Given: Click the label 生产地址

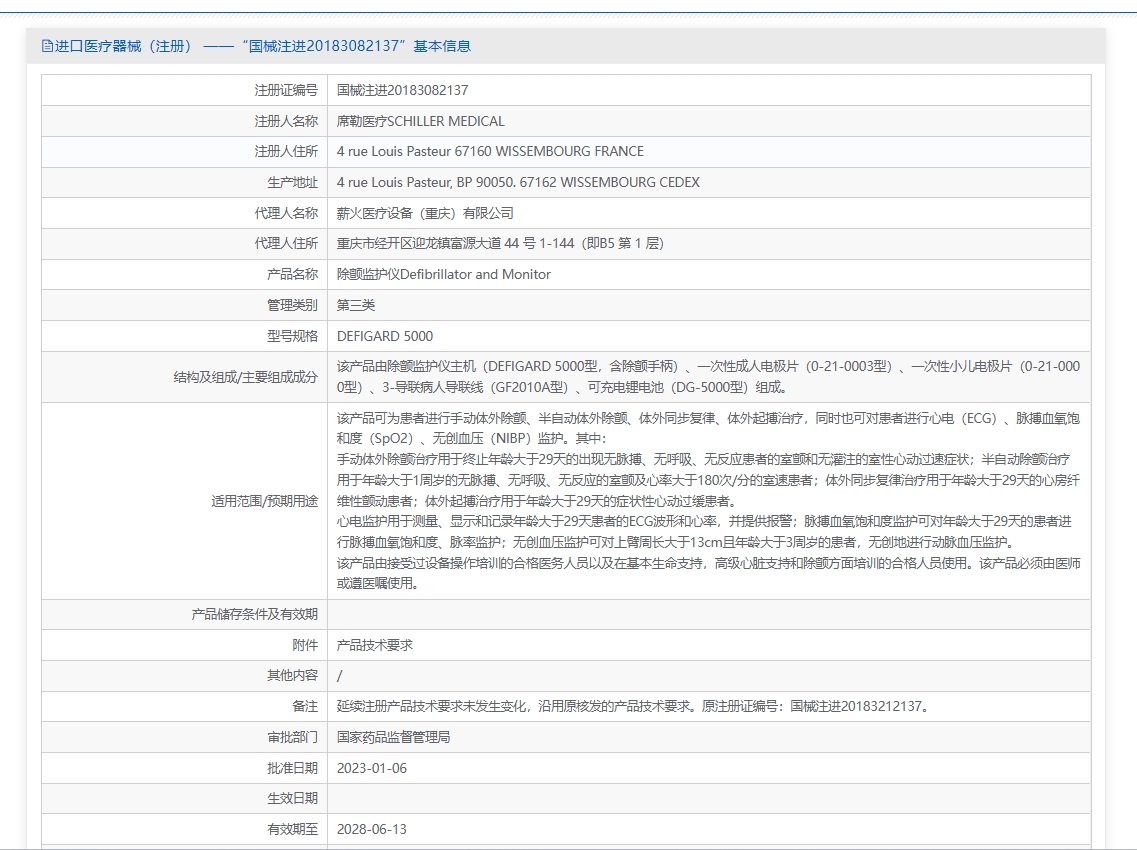Looking at the screenshot, I should click(x=292, y=183).
